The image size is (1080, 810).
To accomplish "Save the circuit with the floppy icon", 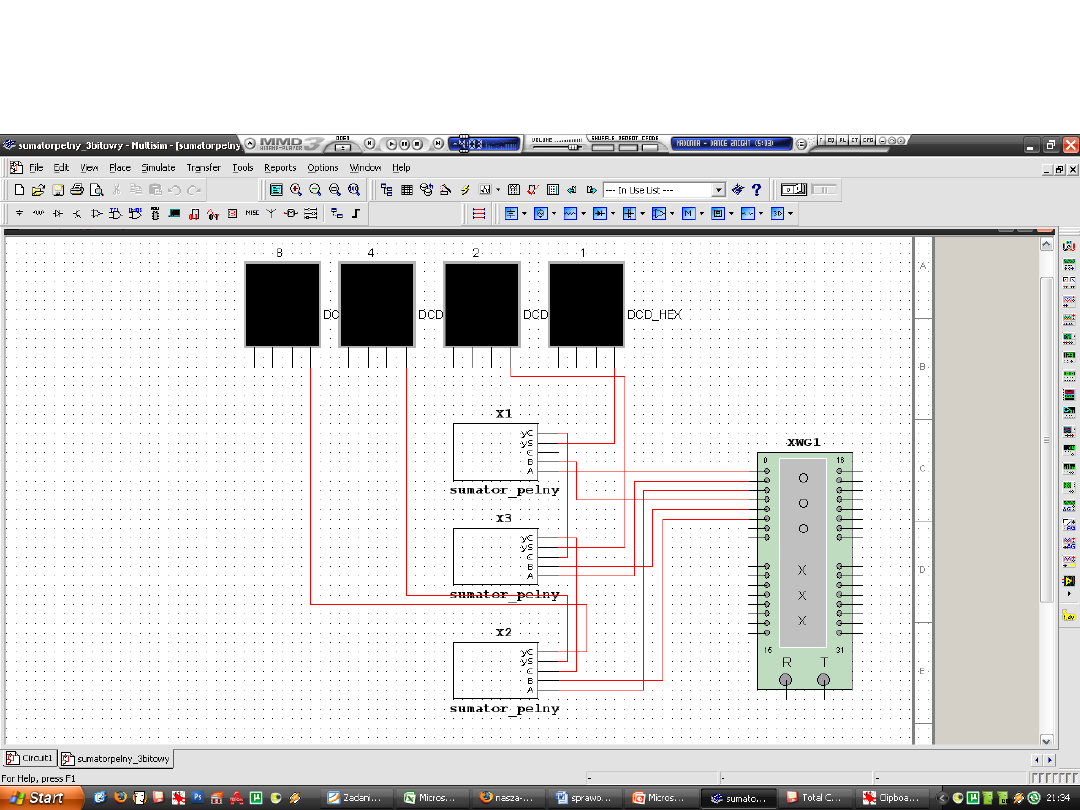I will [58, 189].
